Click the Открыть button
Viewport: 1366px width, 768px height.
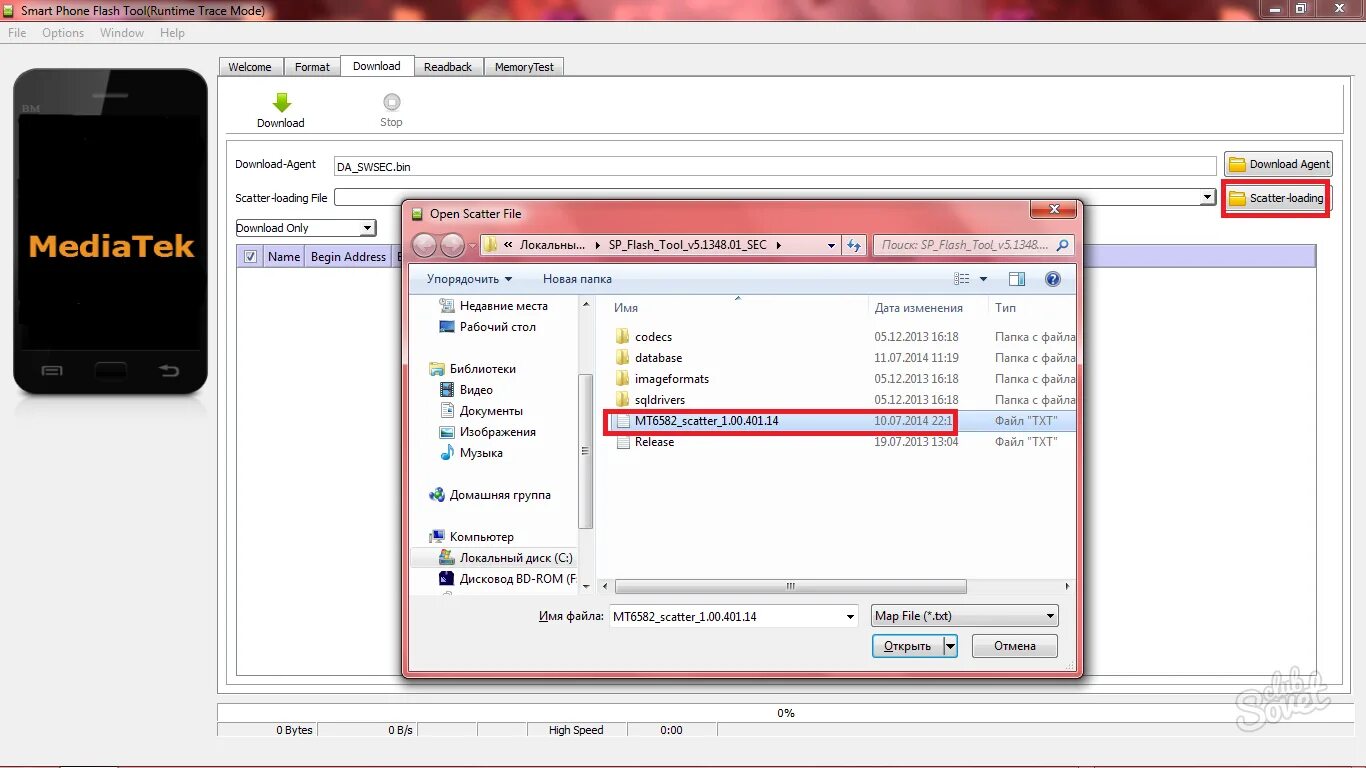point(907,646)
